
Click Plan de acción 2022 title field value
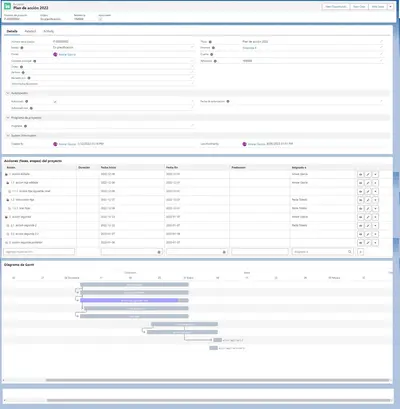(x=255, y=42)
